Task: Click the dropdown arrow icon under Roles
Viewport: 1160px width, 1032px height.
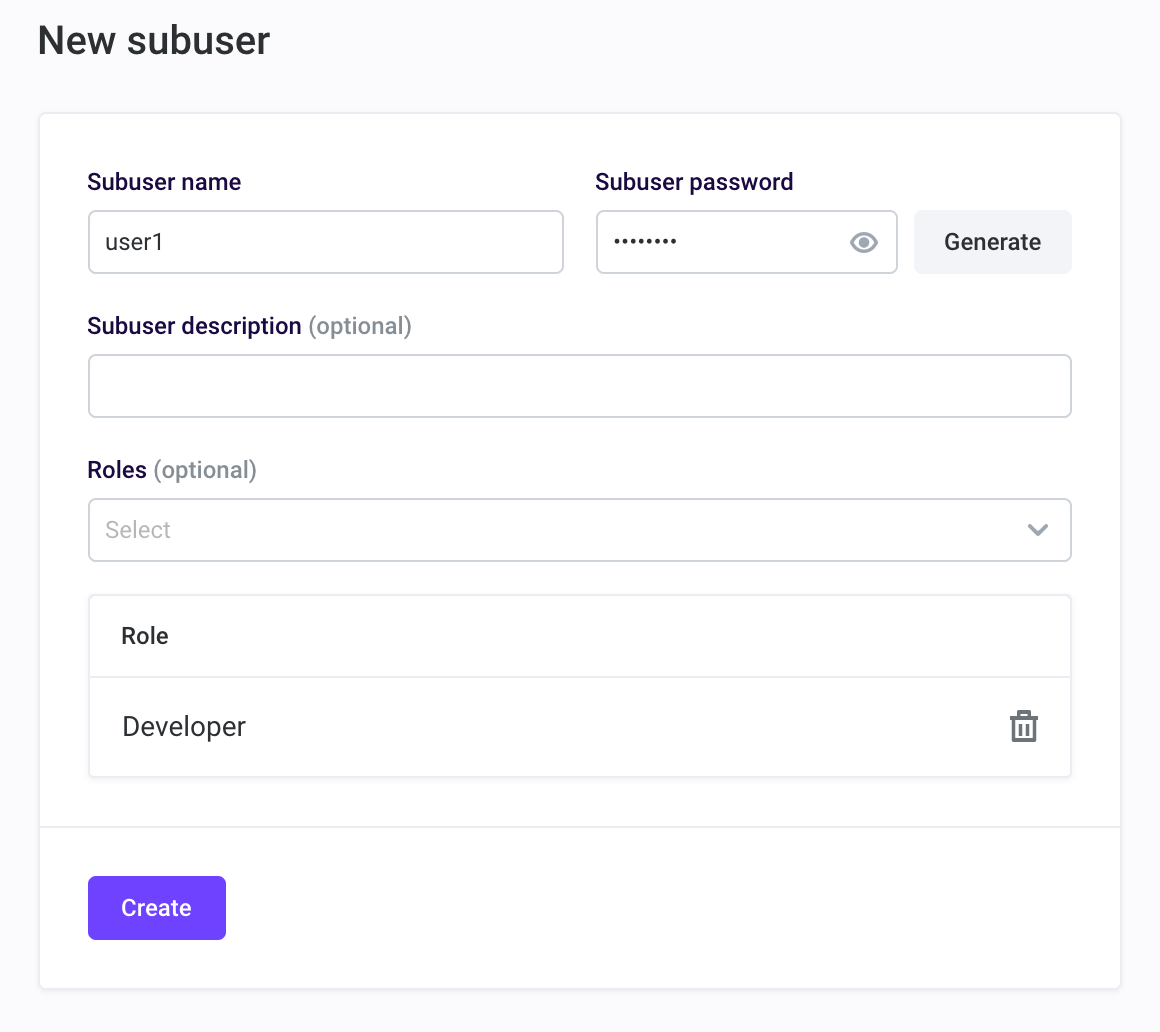Action: [x=1037, y=530]
